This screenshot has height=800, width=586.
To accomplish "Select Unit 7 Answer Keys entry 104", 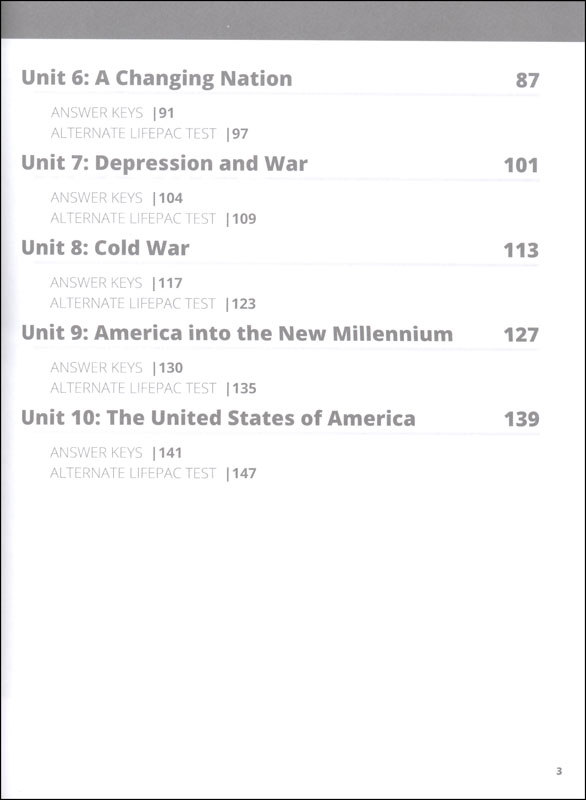I will pyautogui.click(x=116, y=198).
